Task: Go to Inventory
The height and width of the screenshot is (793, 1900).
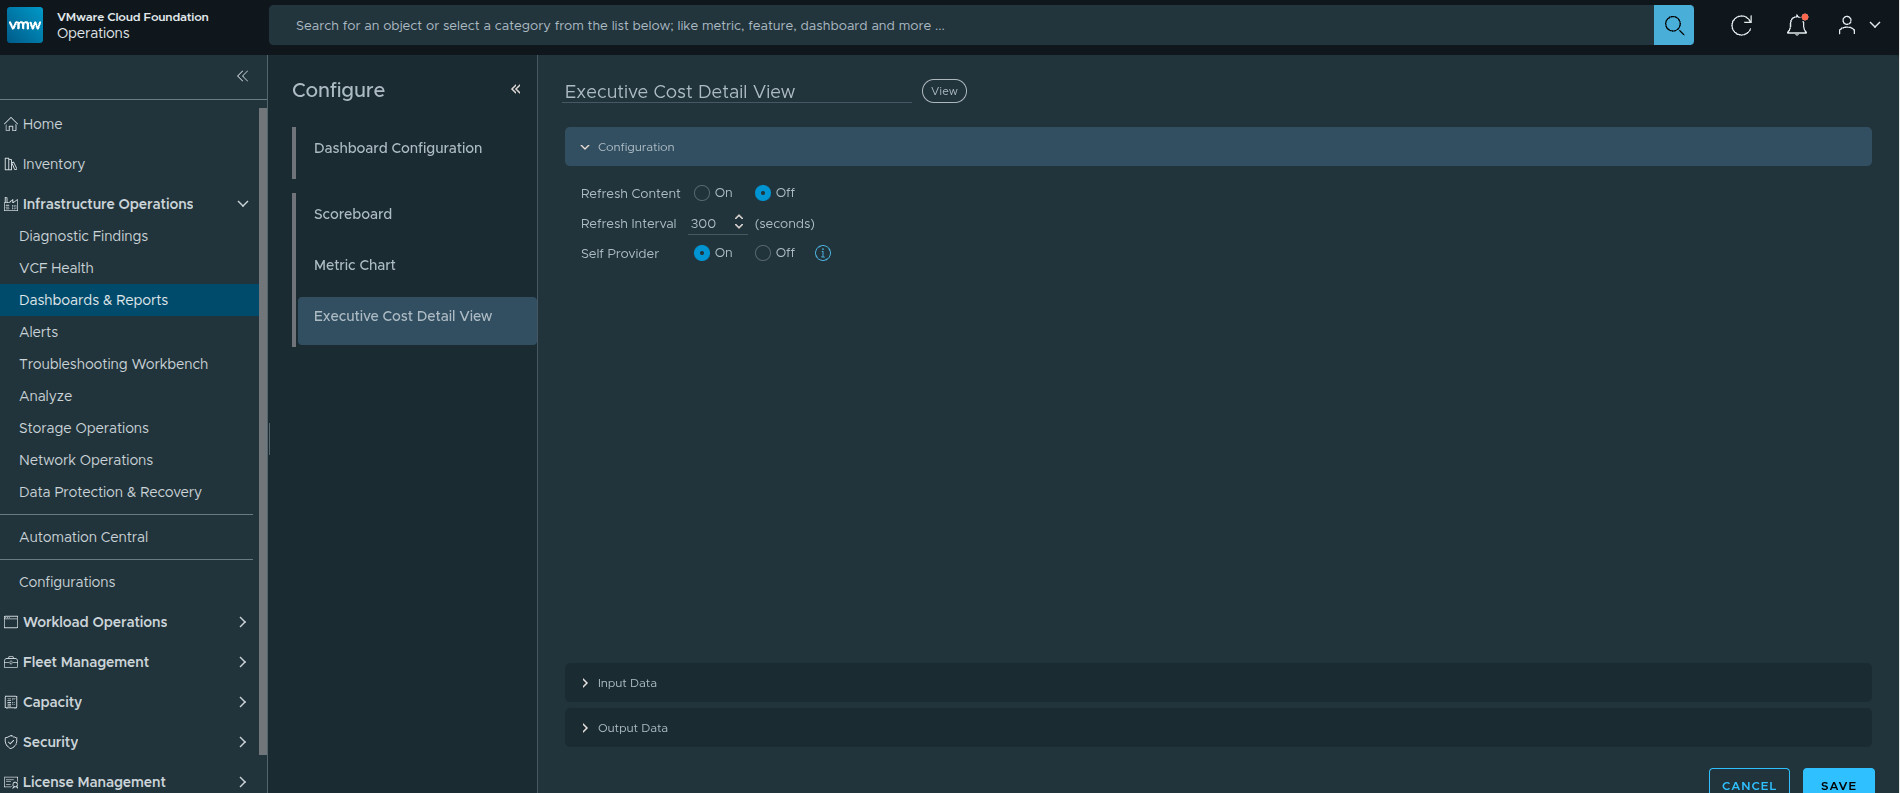Action: coord(54,164)
